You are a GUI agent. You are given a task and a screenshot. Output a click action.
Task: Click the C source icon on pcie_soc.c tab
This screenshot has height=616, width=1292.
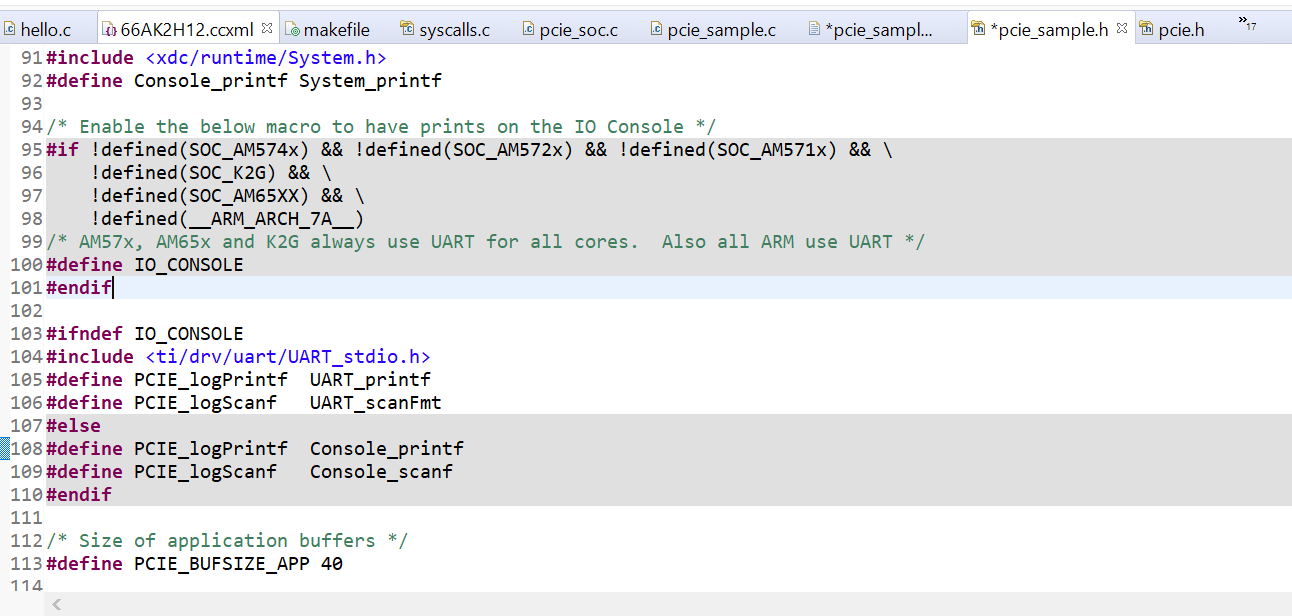coord(529,29)
